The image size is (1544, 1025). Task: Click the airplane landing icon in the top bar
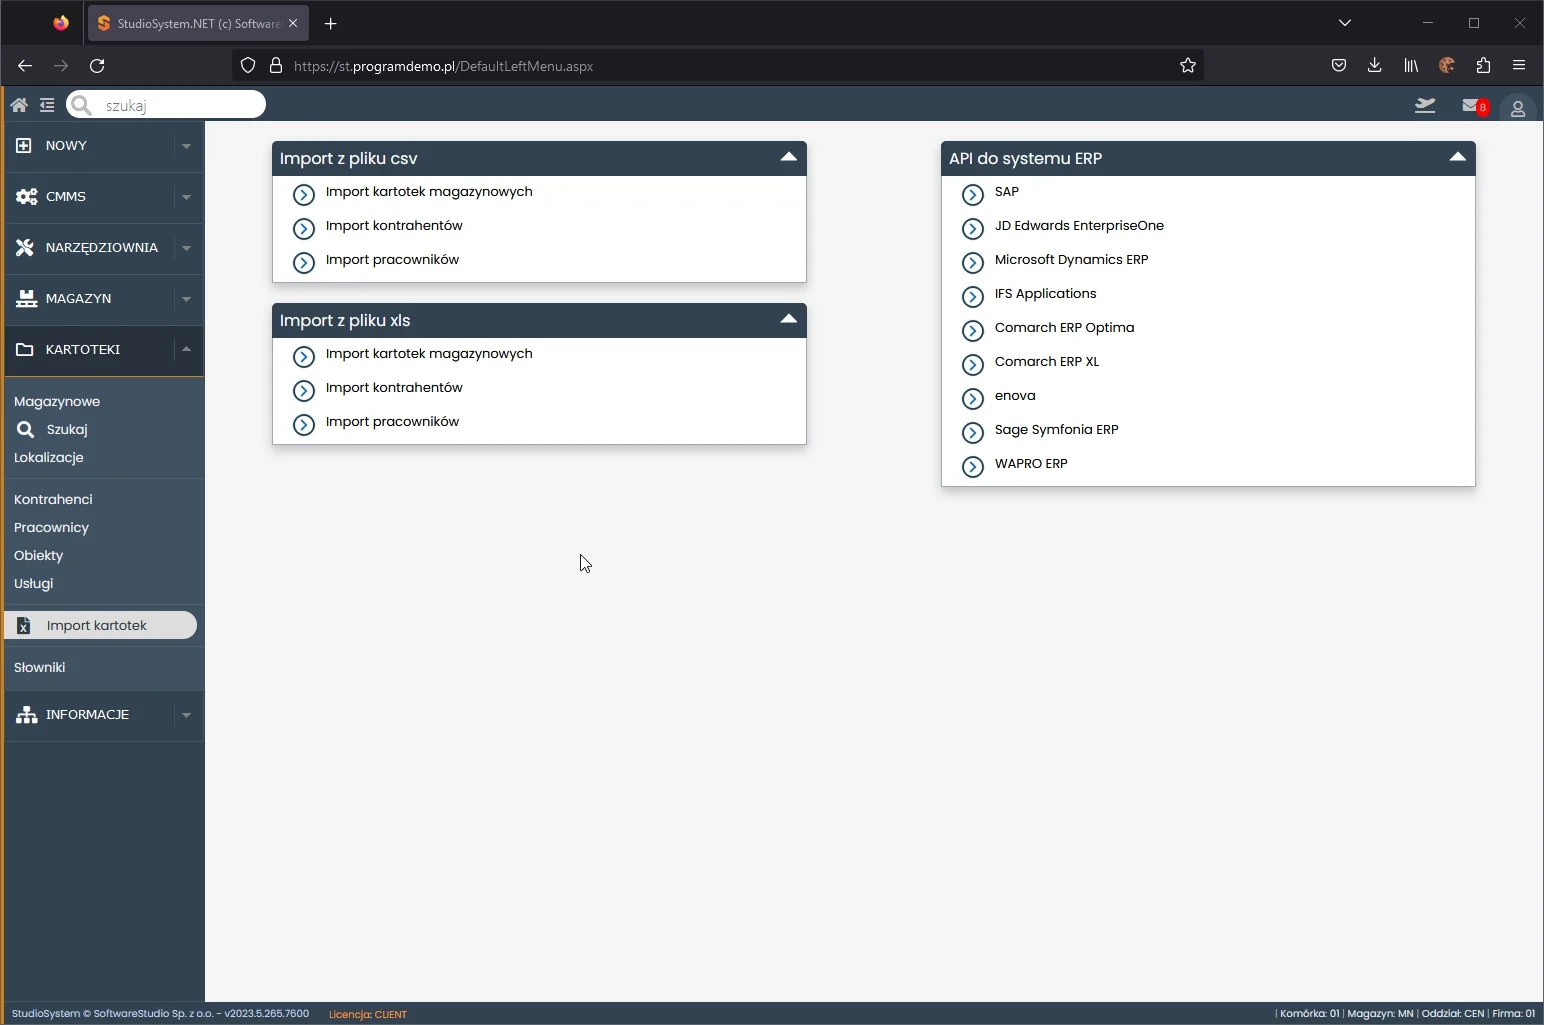tap(1425, 106)
